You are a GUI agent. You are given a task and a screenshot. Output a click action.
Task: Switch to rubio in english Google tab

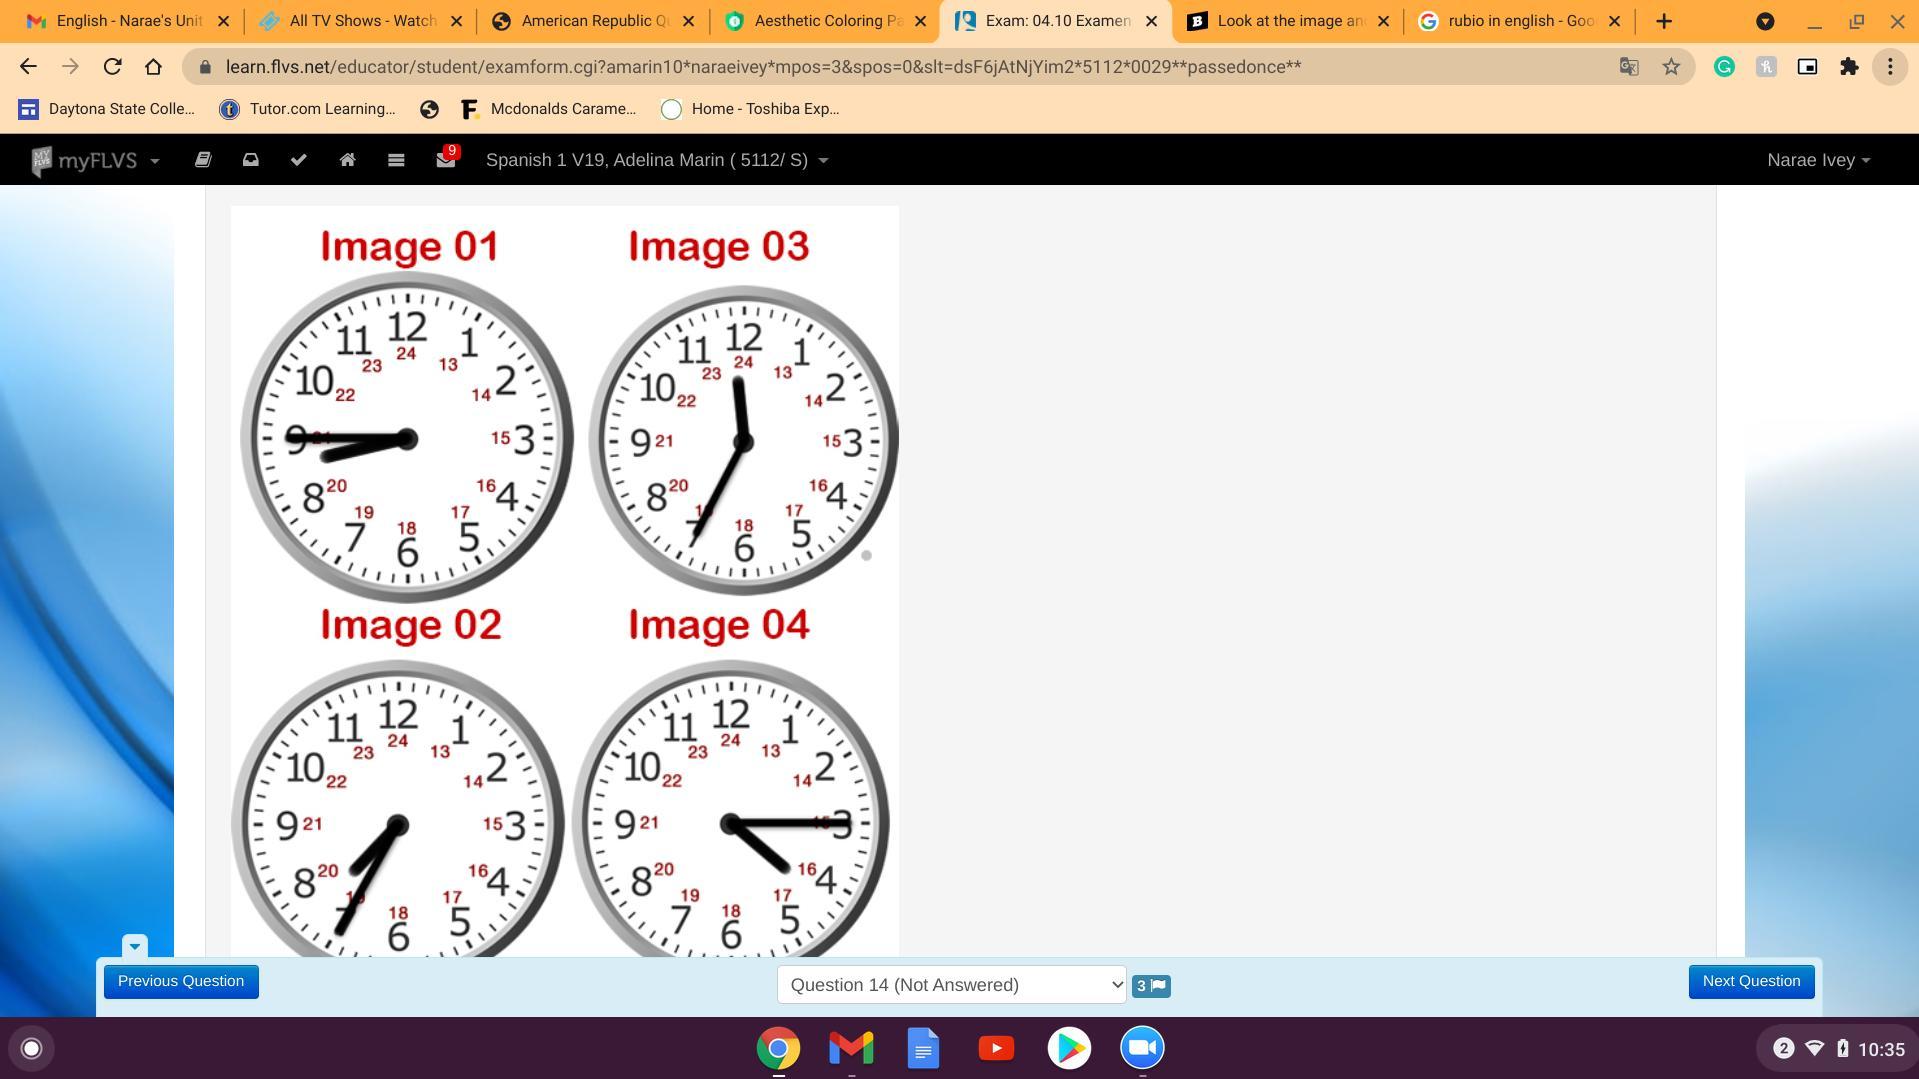click(x=1520, y=21)
